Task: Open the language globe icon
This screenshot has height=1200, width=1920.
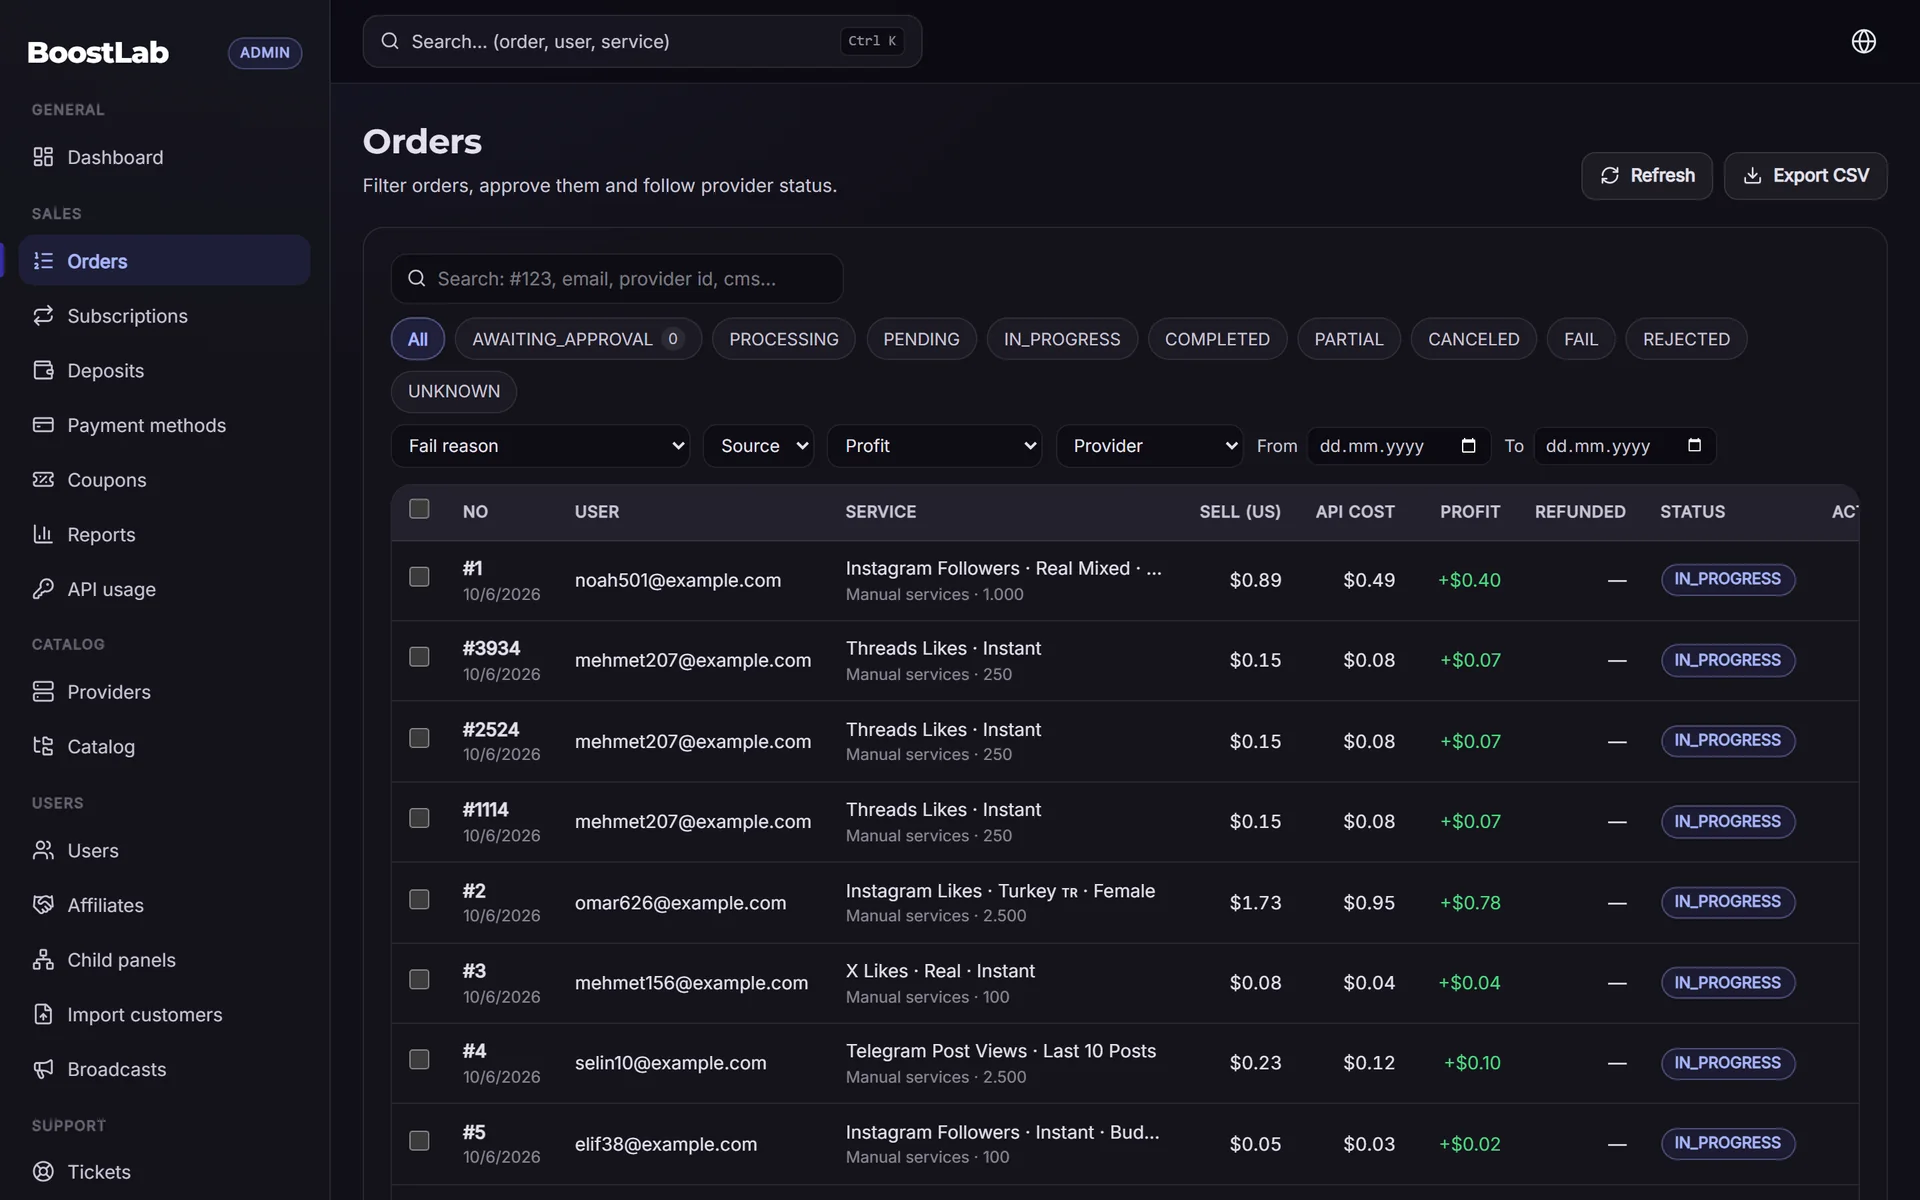Action: click(x=1863, y=41)
